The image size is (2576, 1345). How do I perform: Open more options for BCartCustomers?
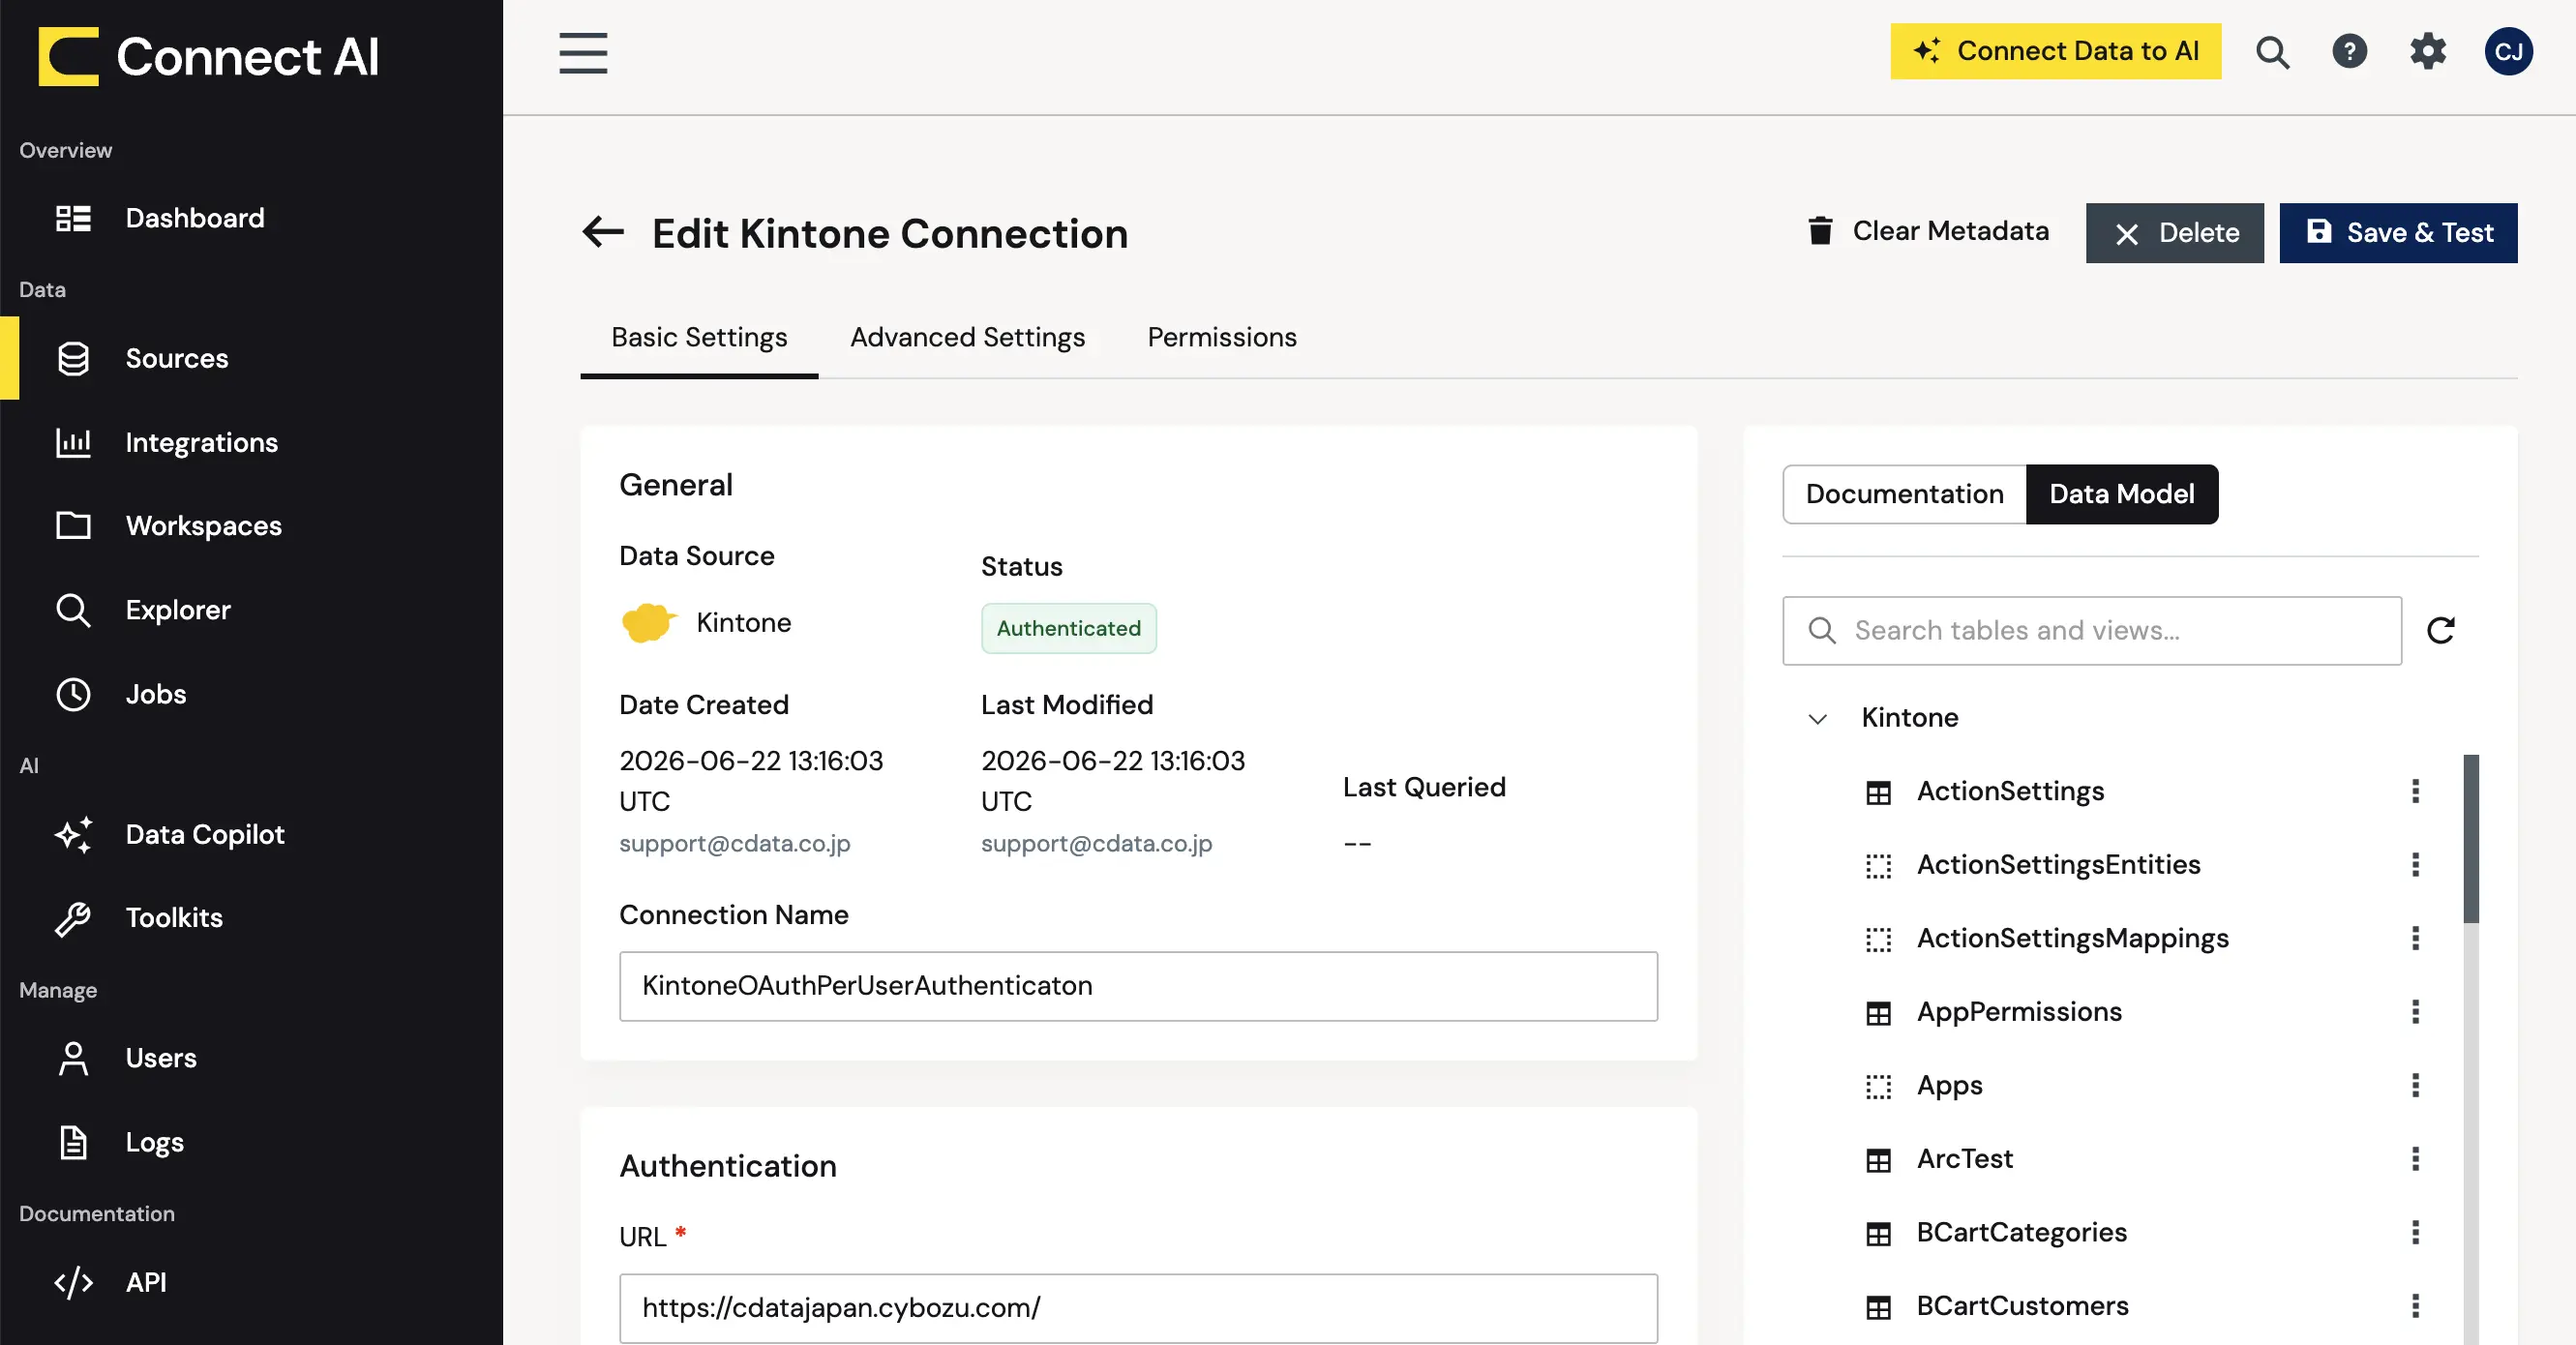pyautogui.click(x=2415, y=1306)
